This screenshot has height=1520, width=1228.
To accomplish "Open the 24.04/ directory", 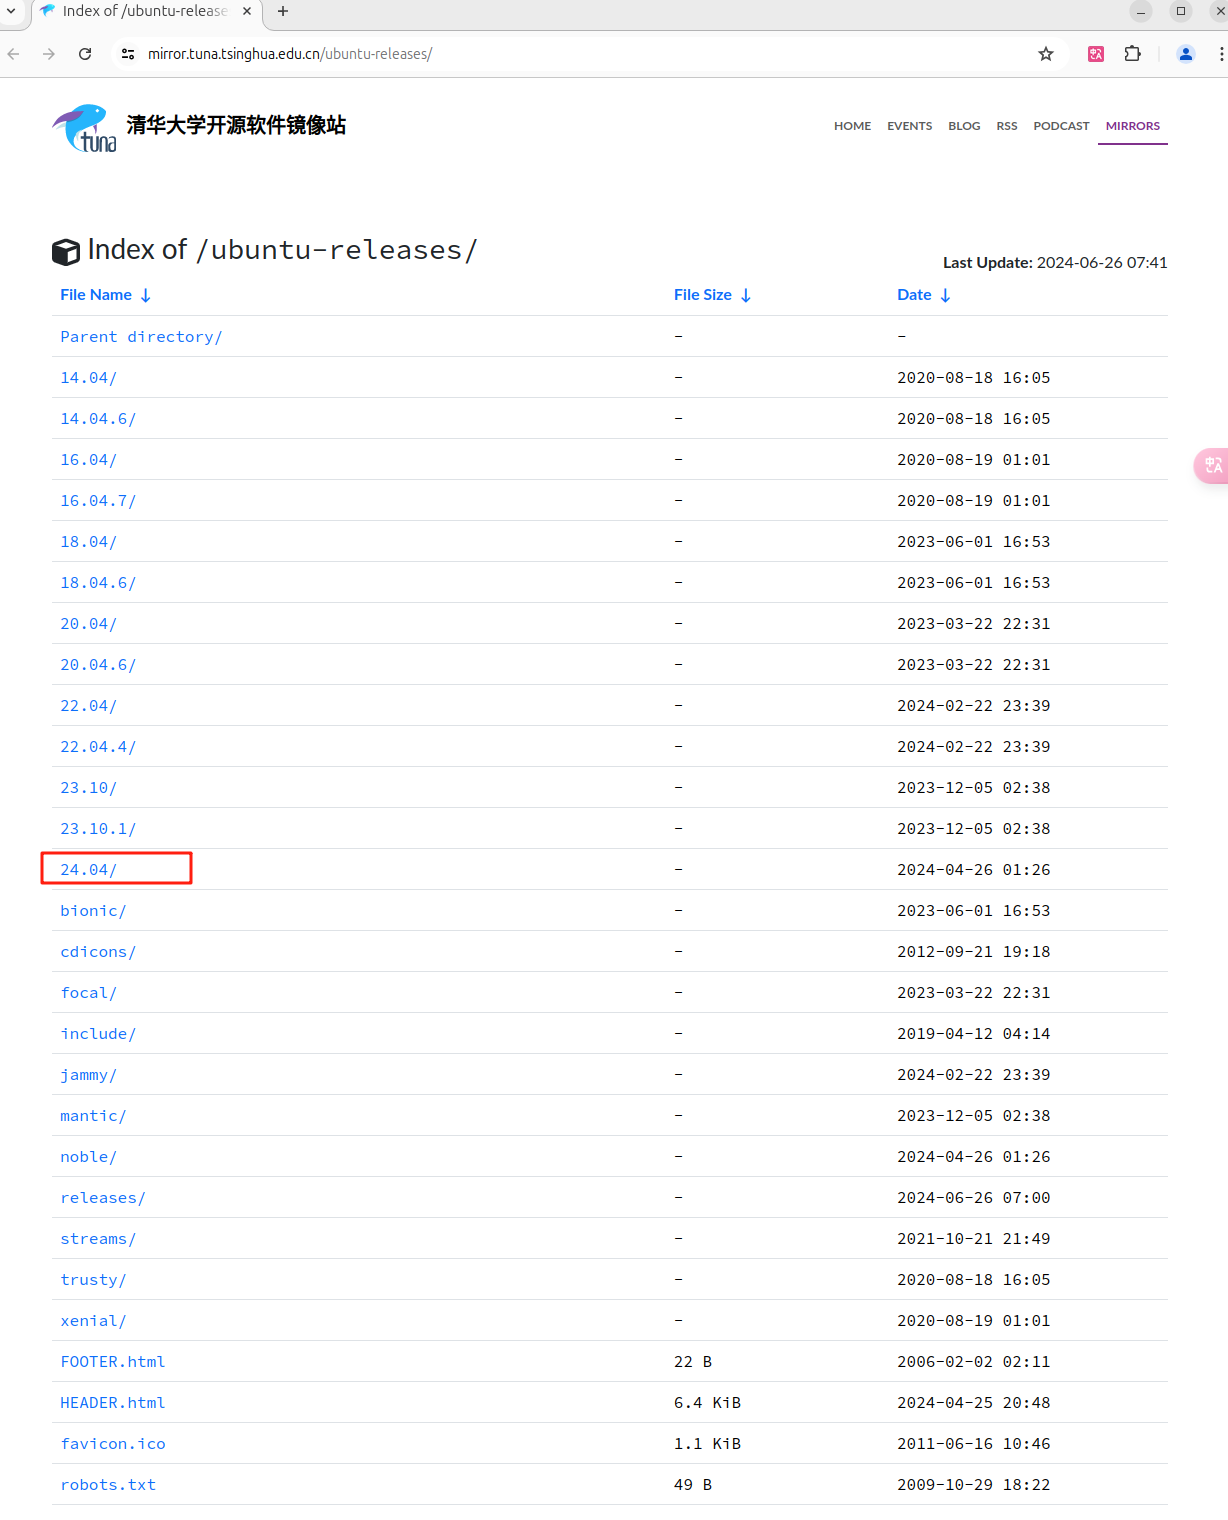I will (88, 870).
